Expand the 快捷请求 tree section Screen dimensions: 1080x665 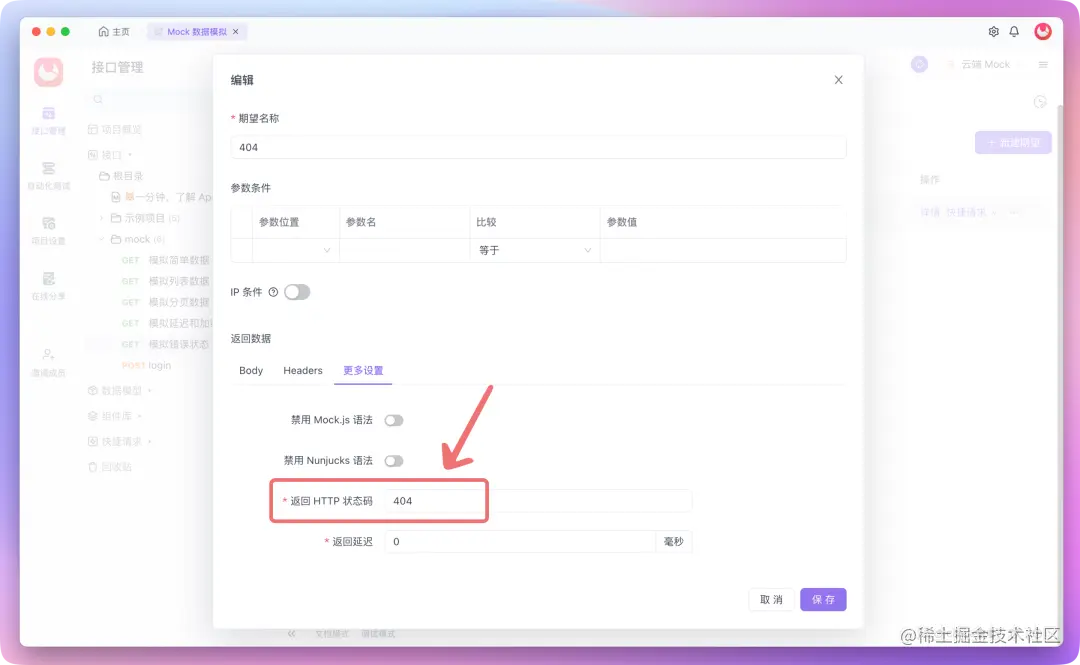point(149,442)
